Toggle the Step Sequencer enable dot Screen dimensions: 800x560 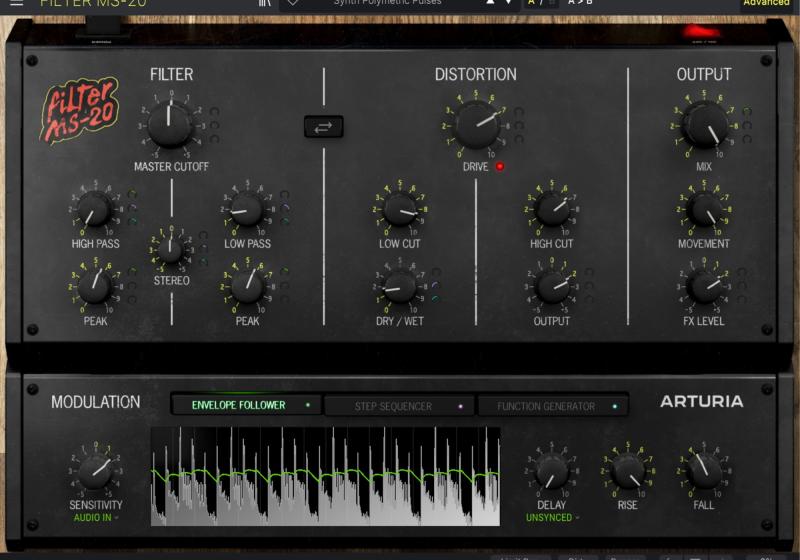click(460, 406)
